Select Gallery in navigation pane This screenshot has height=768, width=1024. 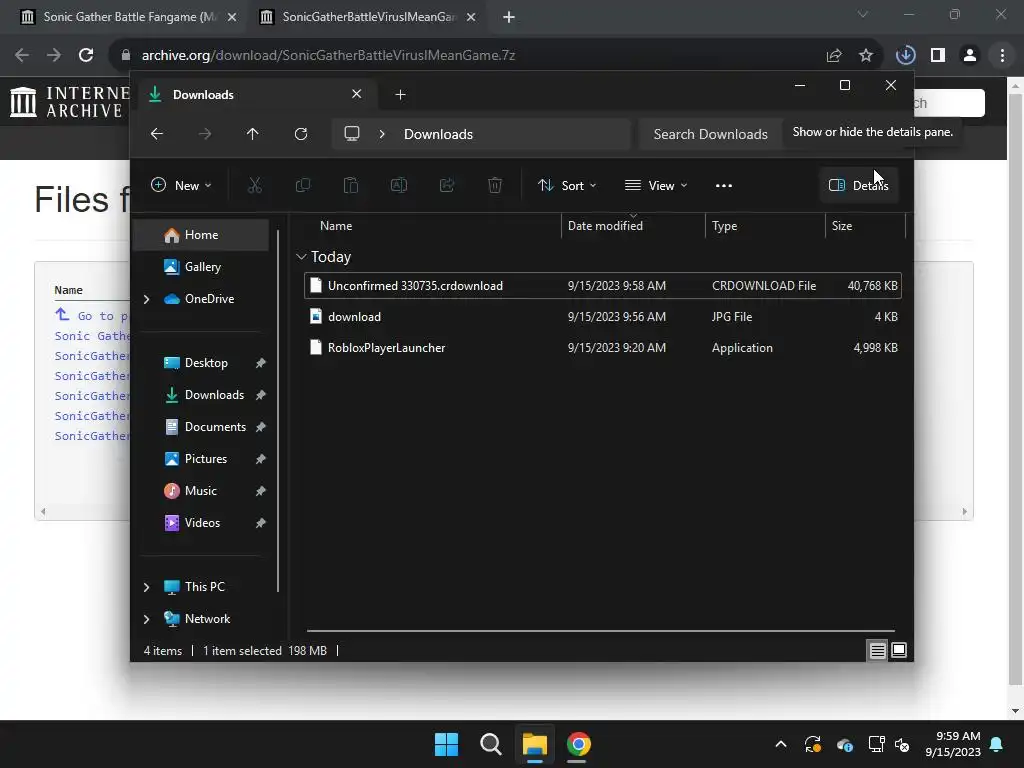point(200,267)
